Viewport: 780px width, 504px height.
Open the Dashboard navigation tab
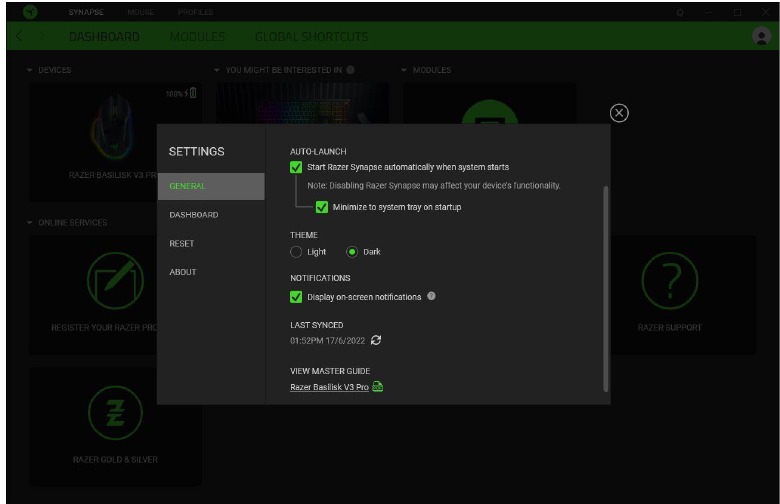104,36
